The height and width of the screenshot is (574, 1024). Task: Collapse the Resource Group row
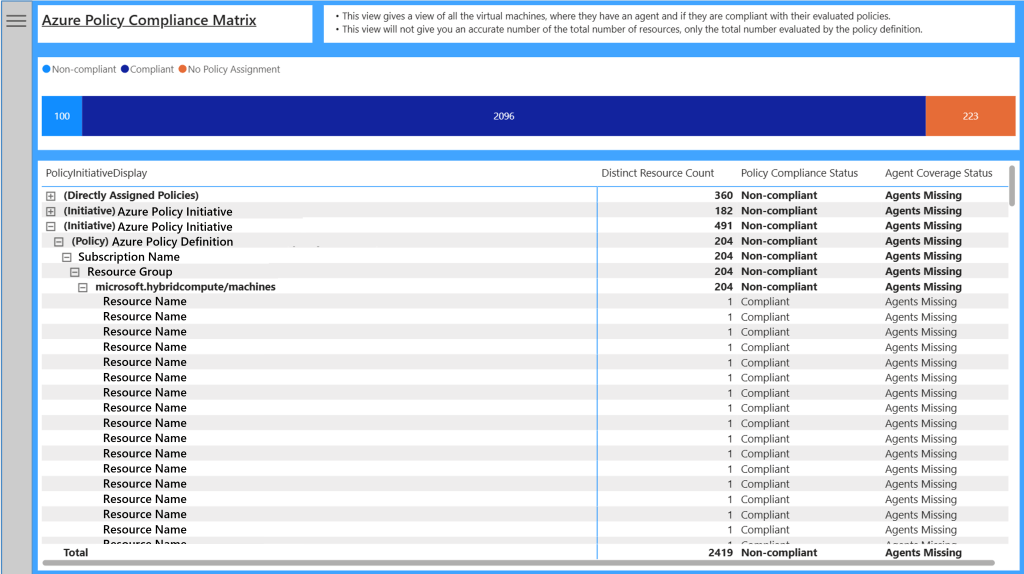(x=75, y=272)
